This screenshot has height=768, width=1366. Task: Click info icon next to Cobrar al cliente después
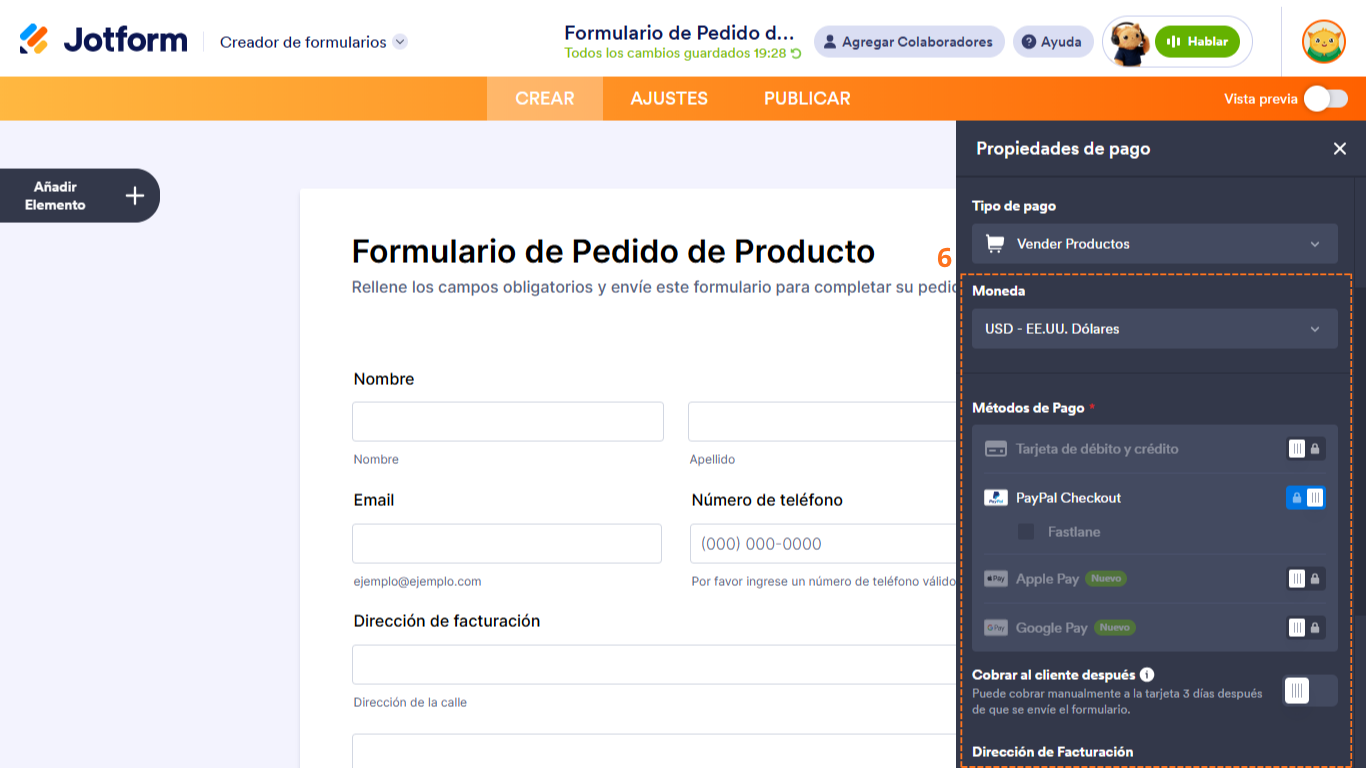[1148, 675]
